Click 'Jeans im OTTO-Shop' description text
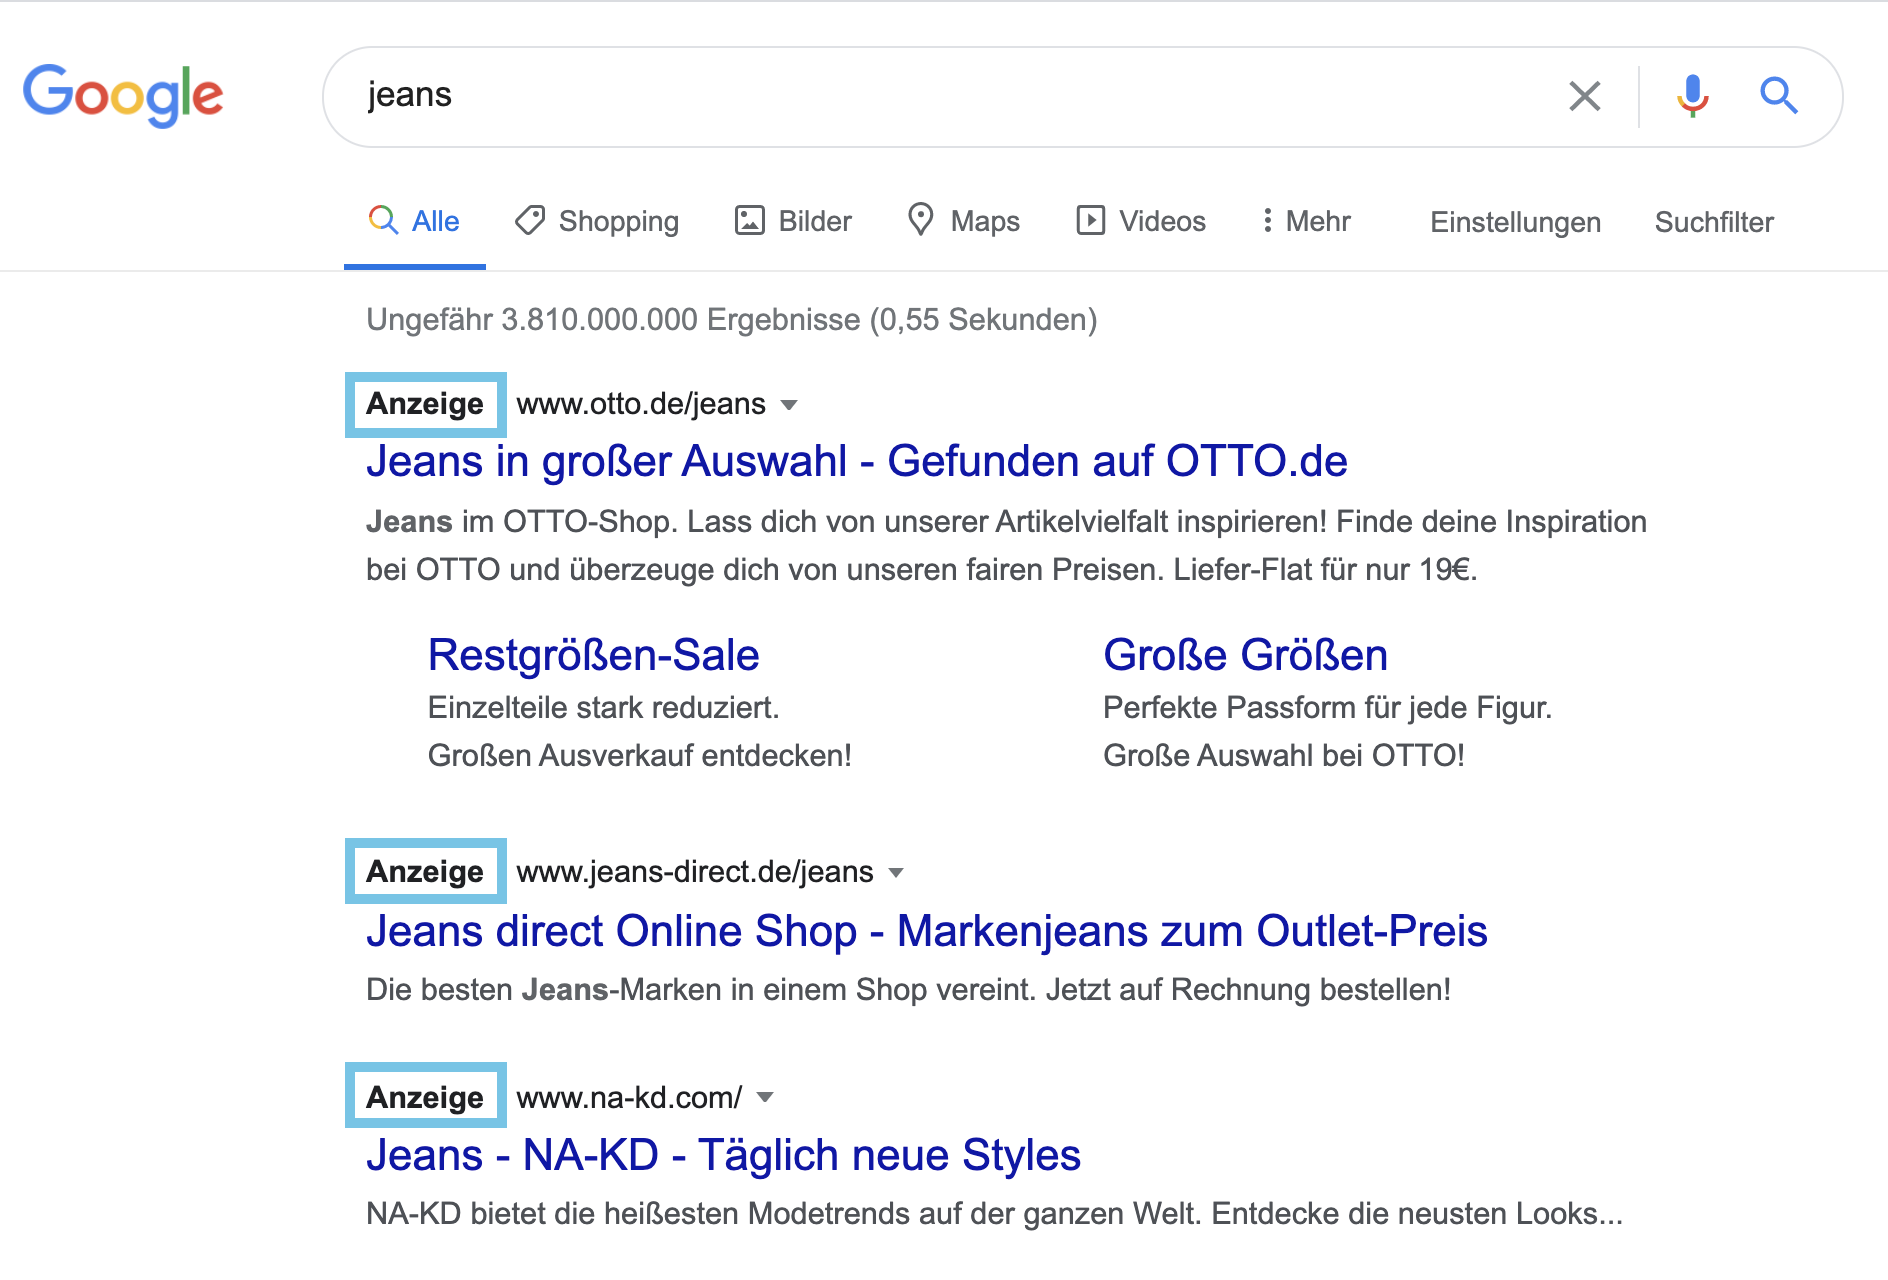Screen dimensions: 1888x1280 tap(1006, 546)
